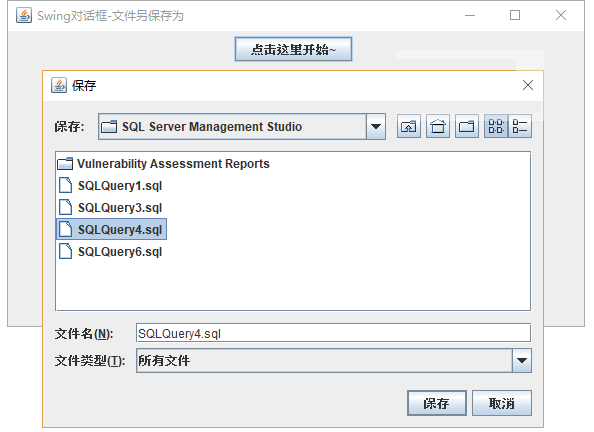This screenshot has height=432, width=594.
Task: Close the 保存 dialog
Action: click(528, 85)
